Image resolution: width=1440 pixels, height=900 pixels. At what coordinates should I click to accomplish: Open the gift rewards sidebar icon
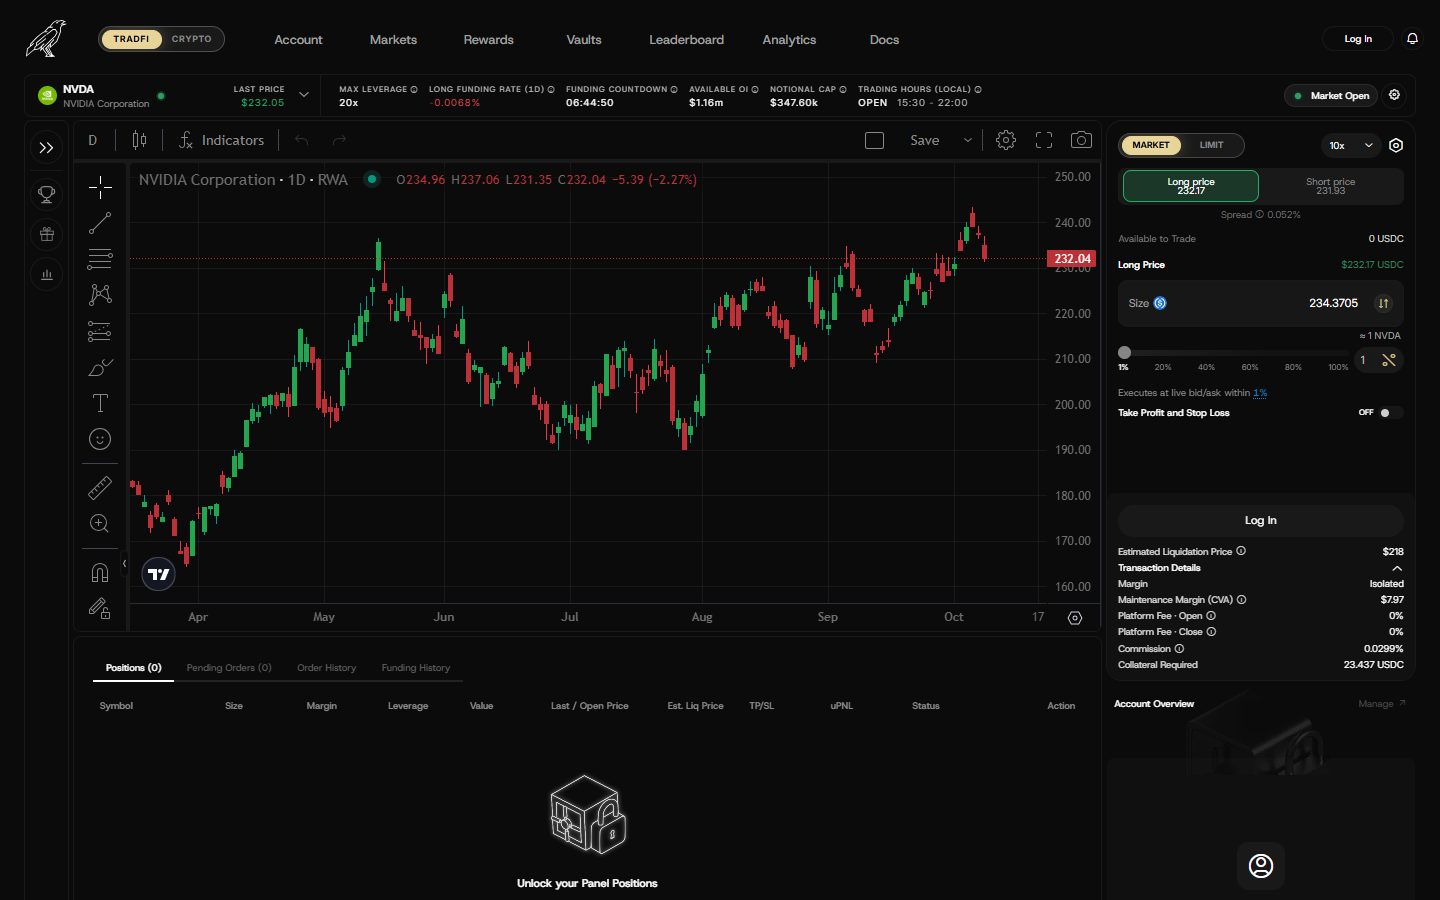tap(47, 234)
